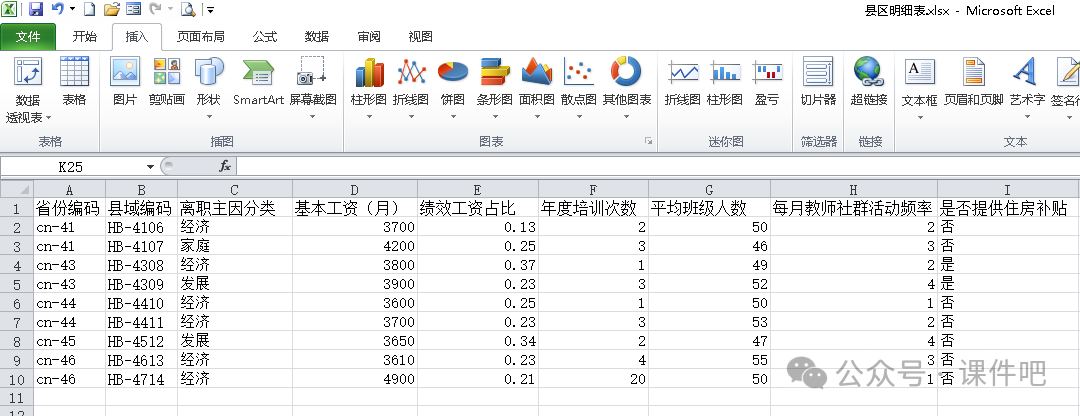Viewport: 1080px width, 416px height.
Task: Click cell with value 0.34
Action: tap(478, 341)
